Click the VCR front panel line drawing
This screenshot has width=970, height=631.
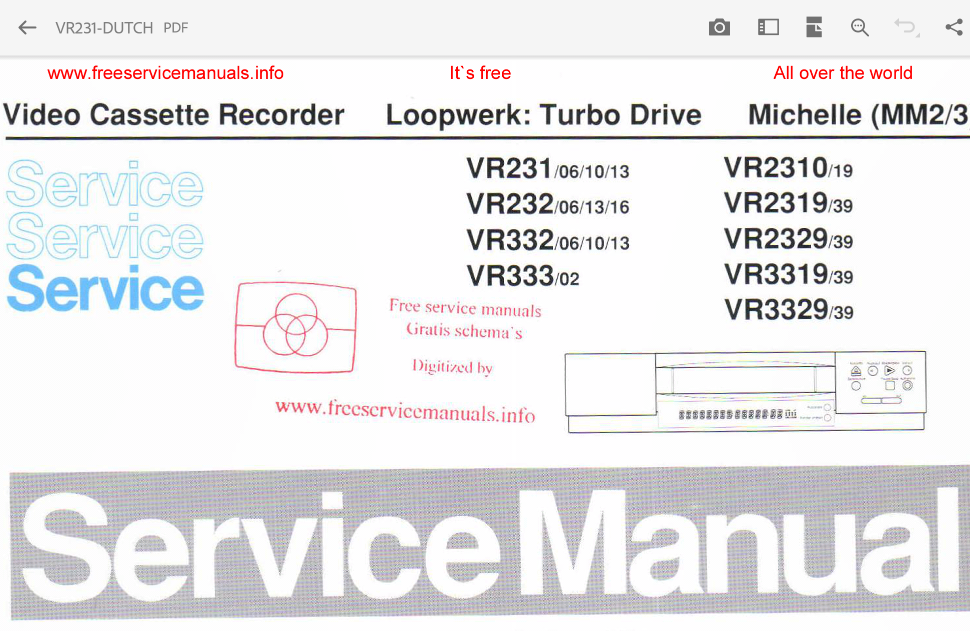745,392
